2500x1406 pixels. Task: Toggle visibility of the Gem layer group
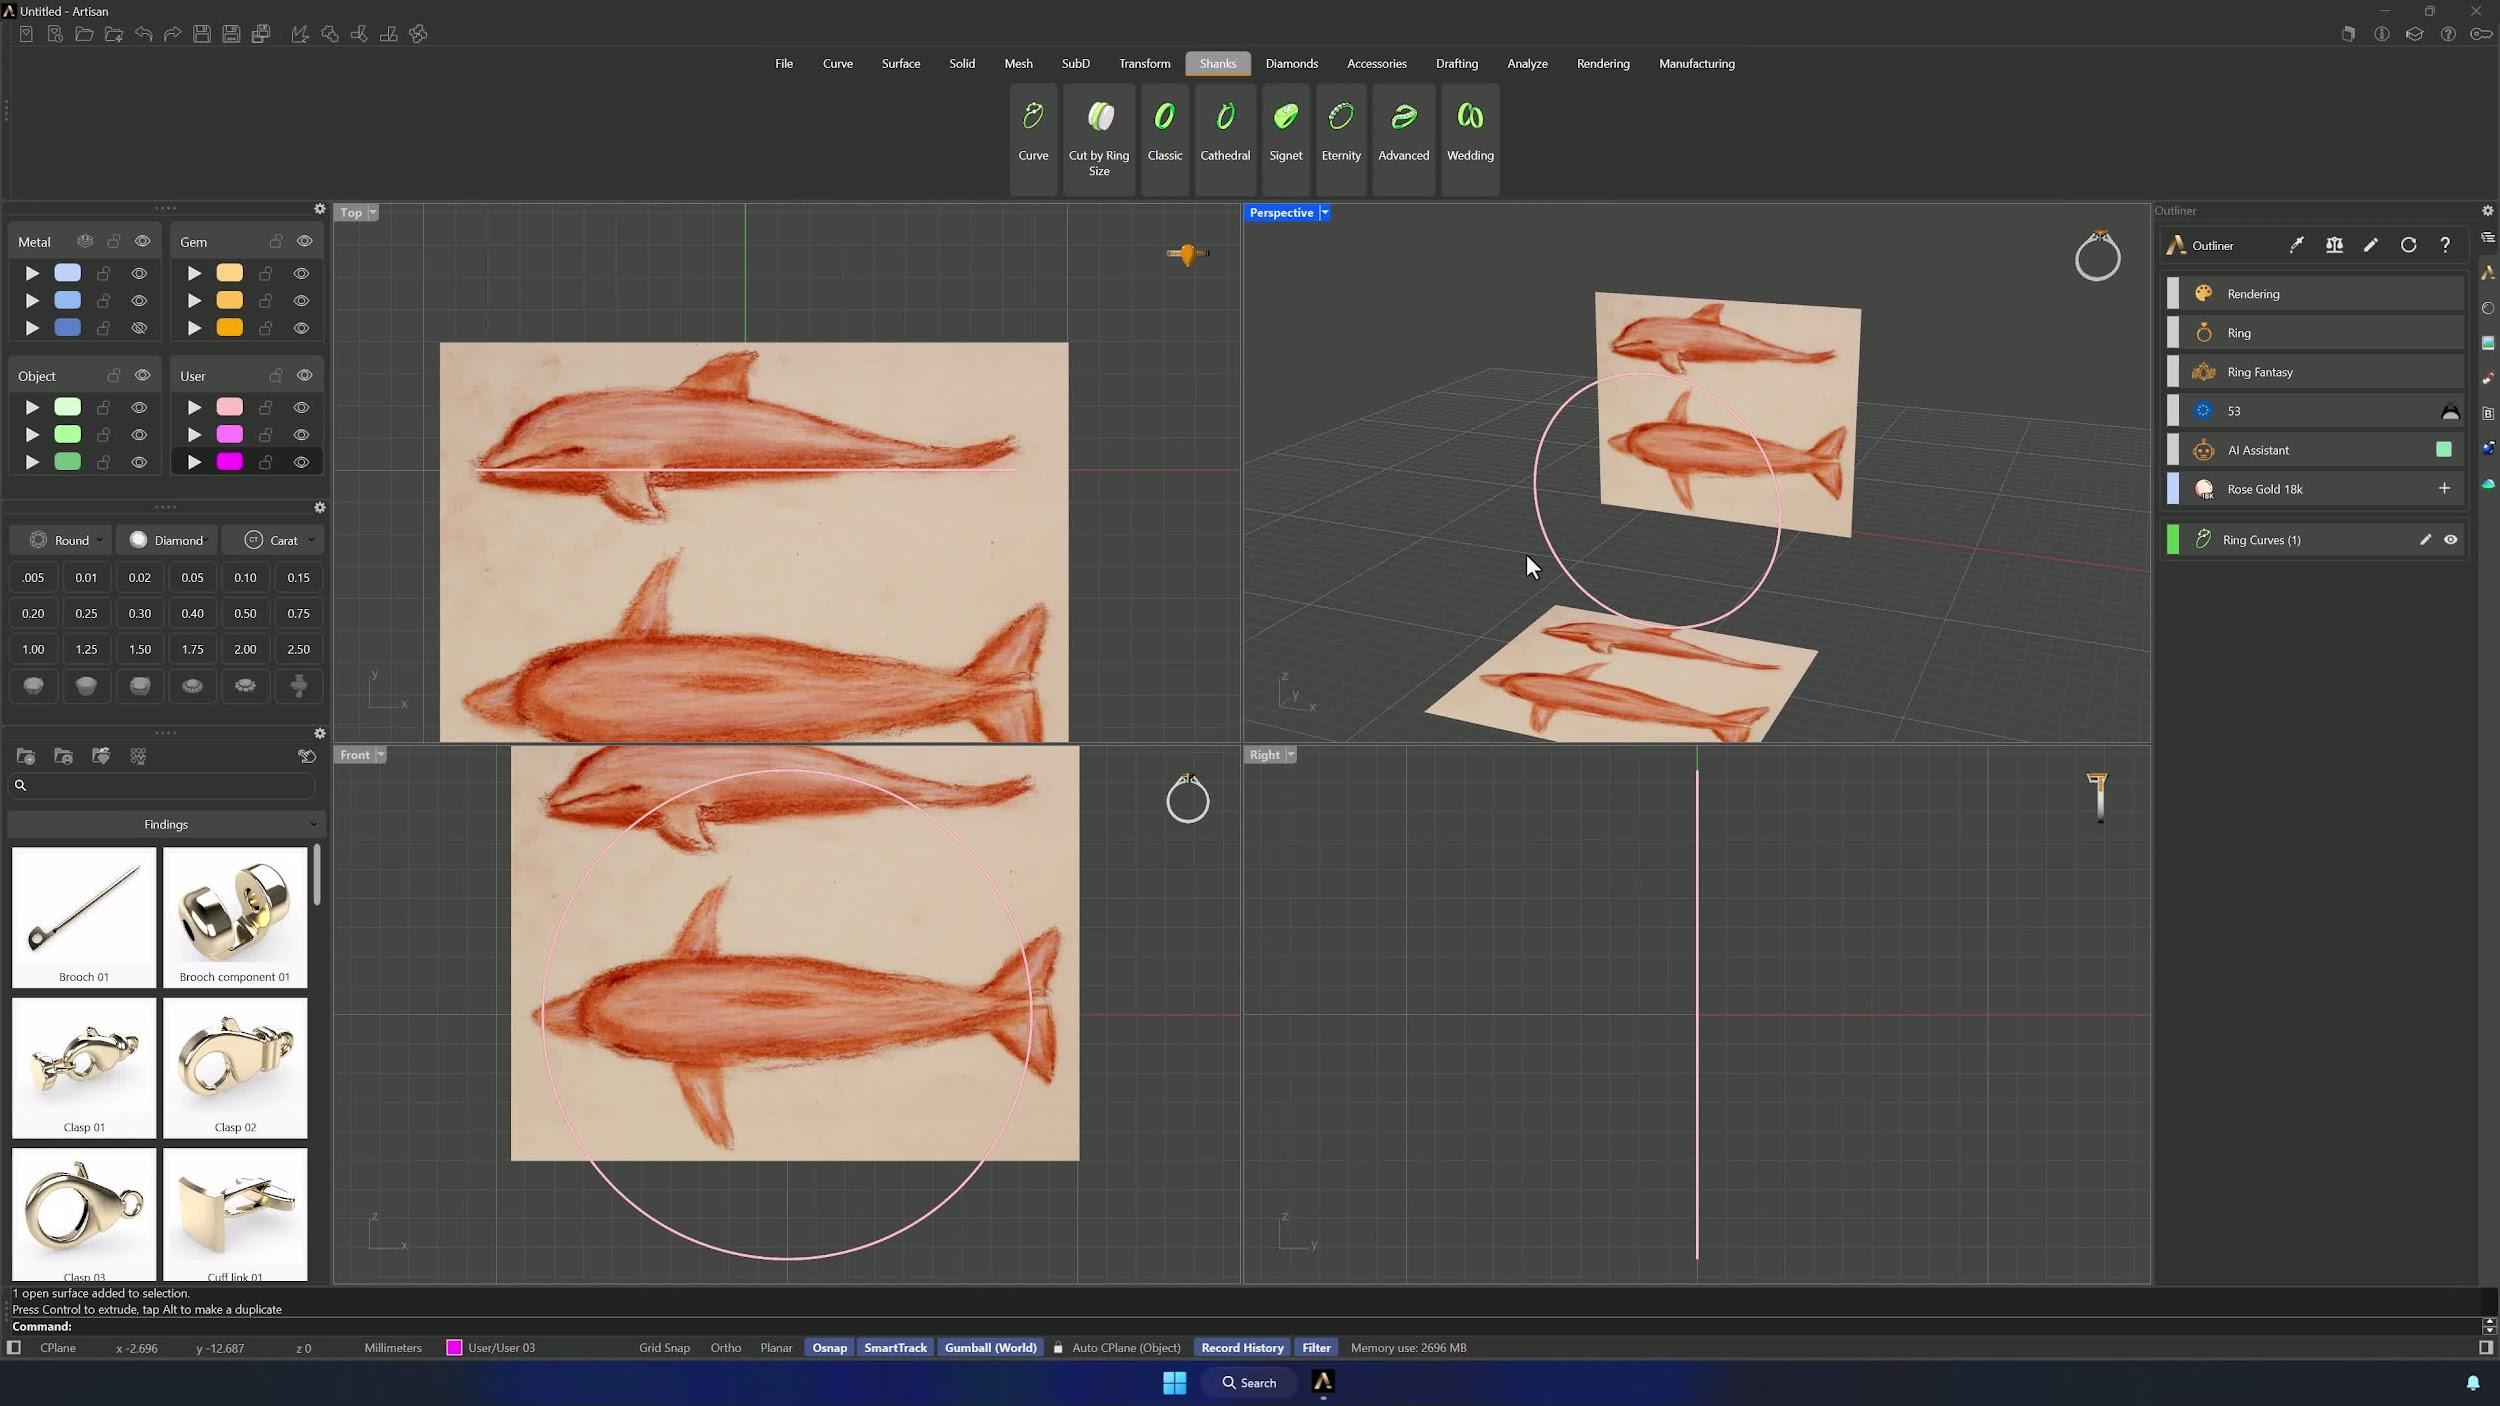coord(305,242)
